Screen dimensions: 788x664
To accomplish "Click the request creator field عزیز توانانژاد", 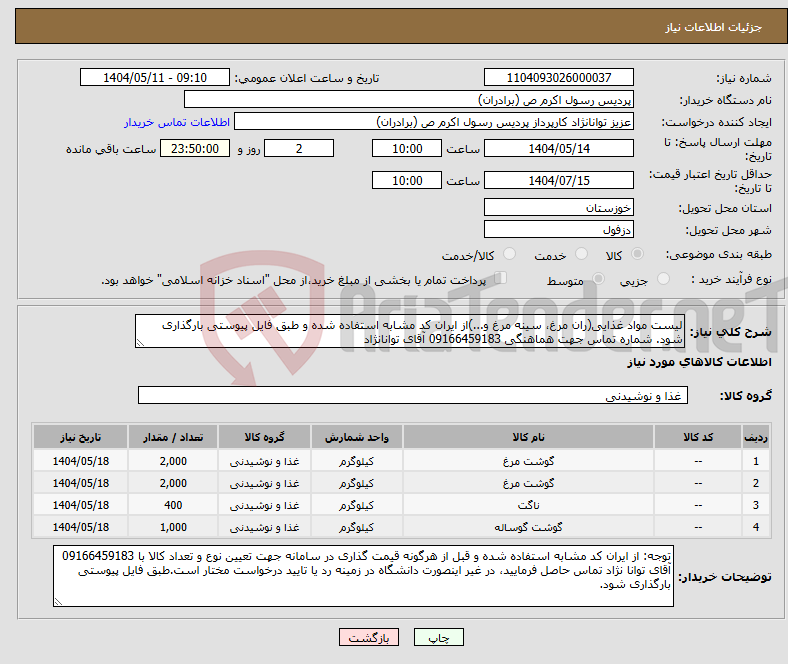I will (x=434, y=122).
